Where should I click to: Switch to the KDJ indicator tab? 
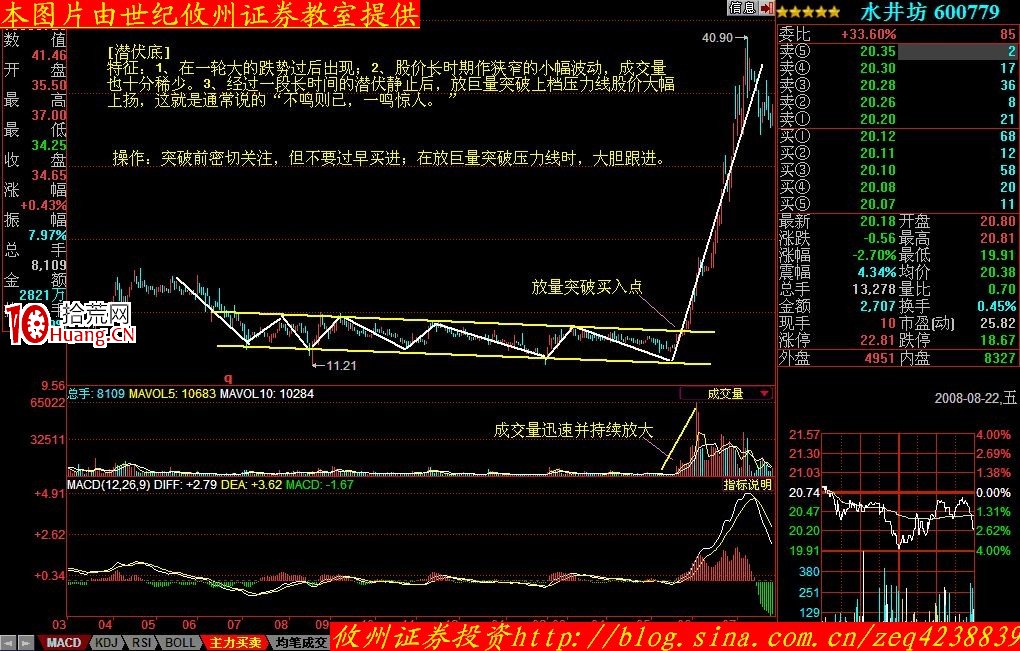106,643
